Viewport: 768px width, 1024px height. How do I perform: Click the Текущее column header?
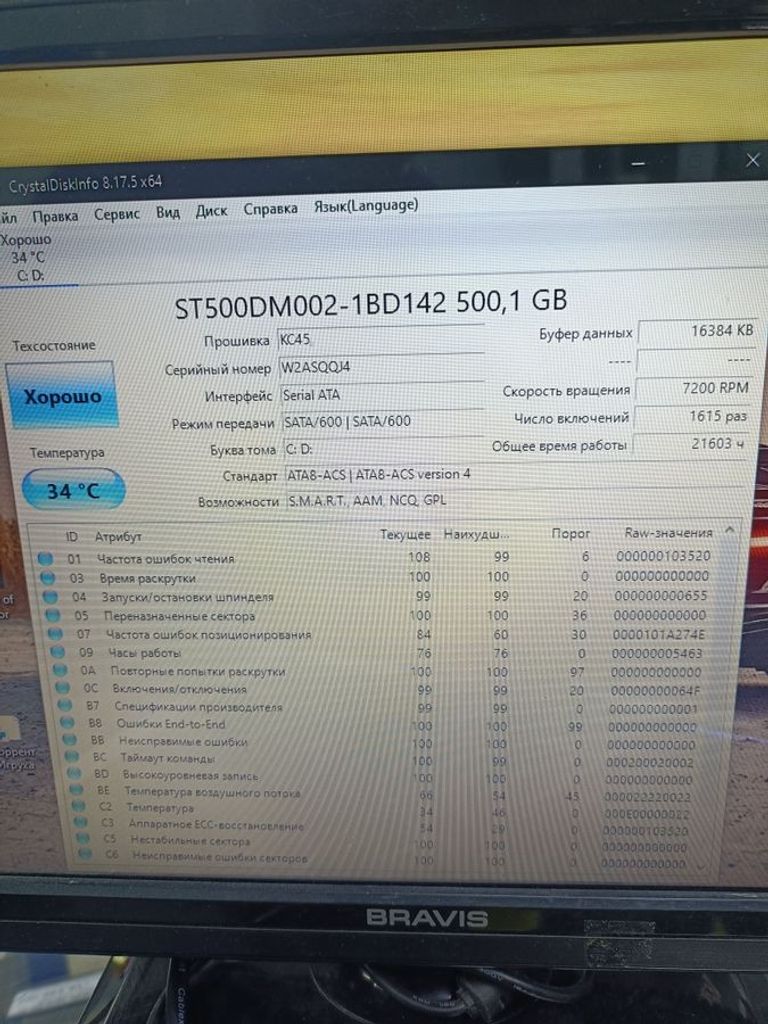tap(405, 535)
